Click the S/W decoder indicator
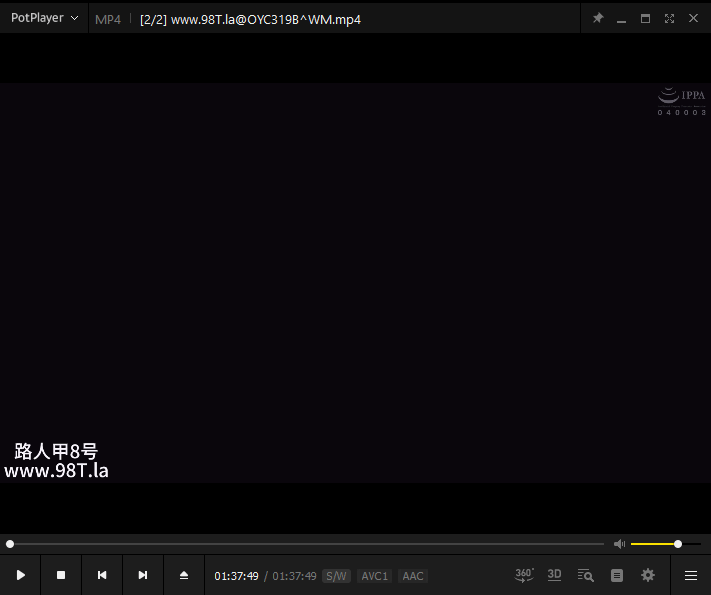The width and height of the screenshot is (711, 595). (x=336, y=576)
